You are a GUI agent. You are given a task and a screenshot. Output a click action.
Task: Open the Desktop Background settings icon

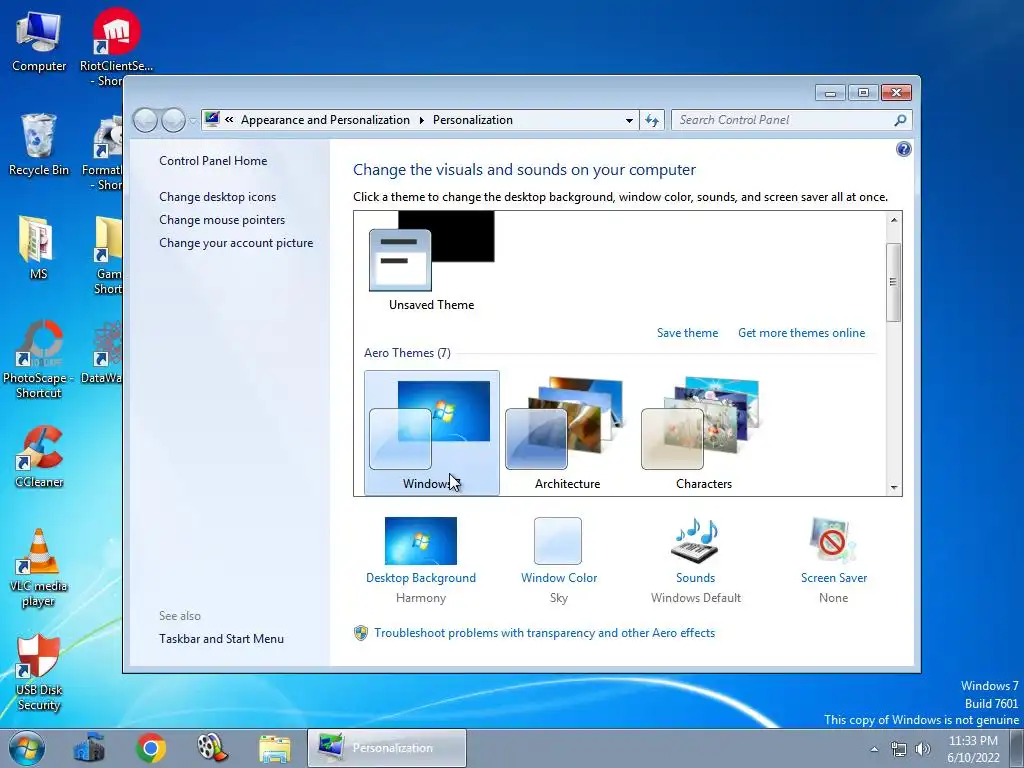421,541
